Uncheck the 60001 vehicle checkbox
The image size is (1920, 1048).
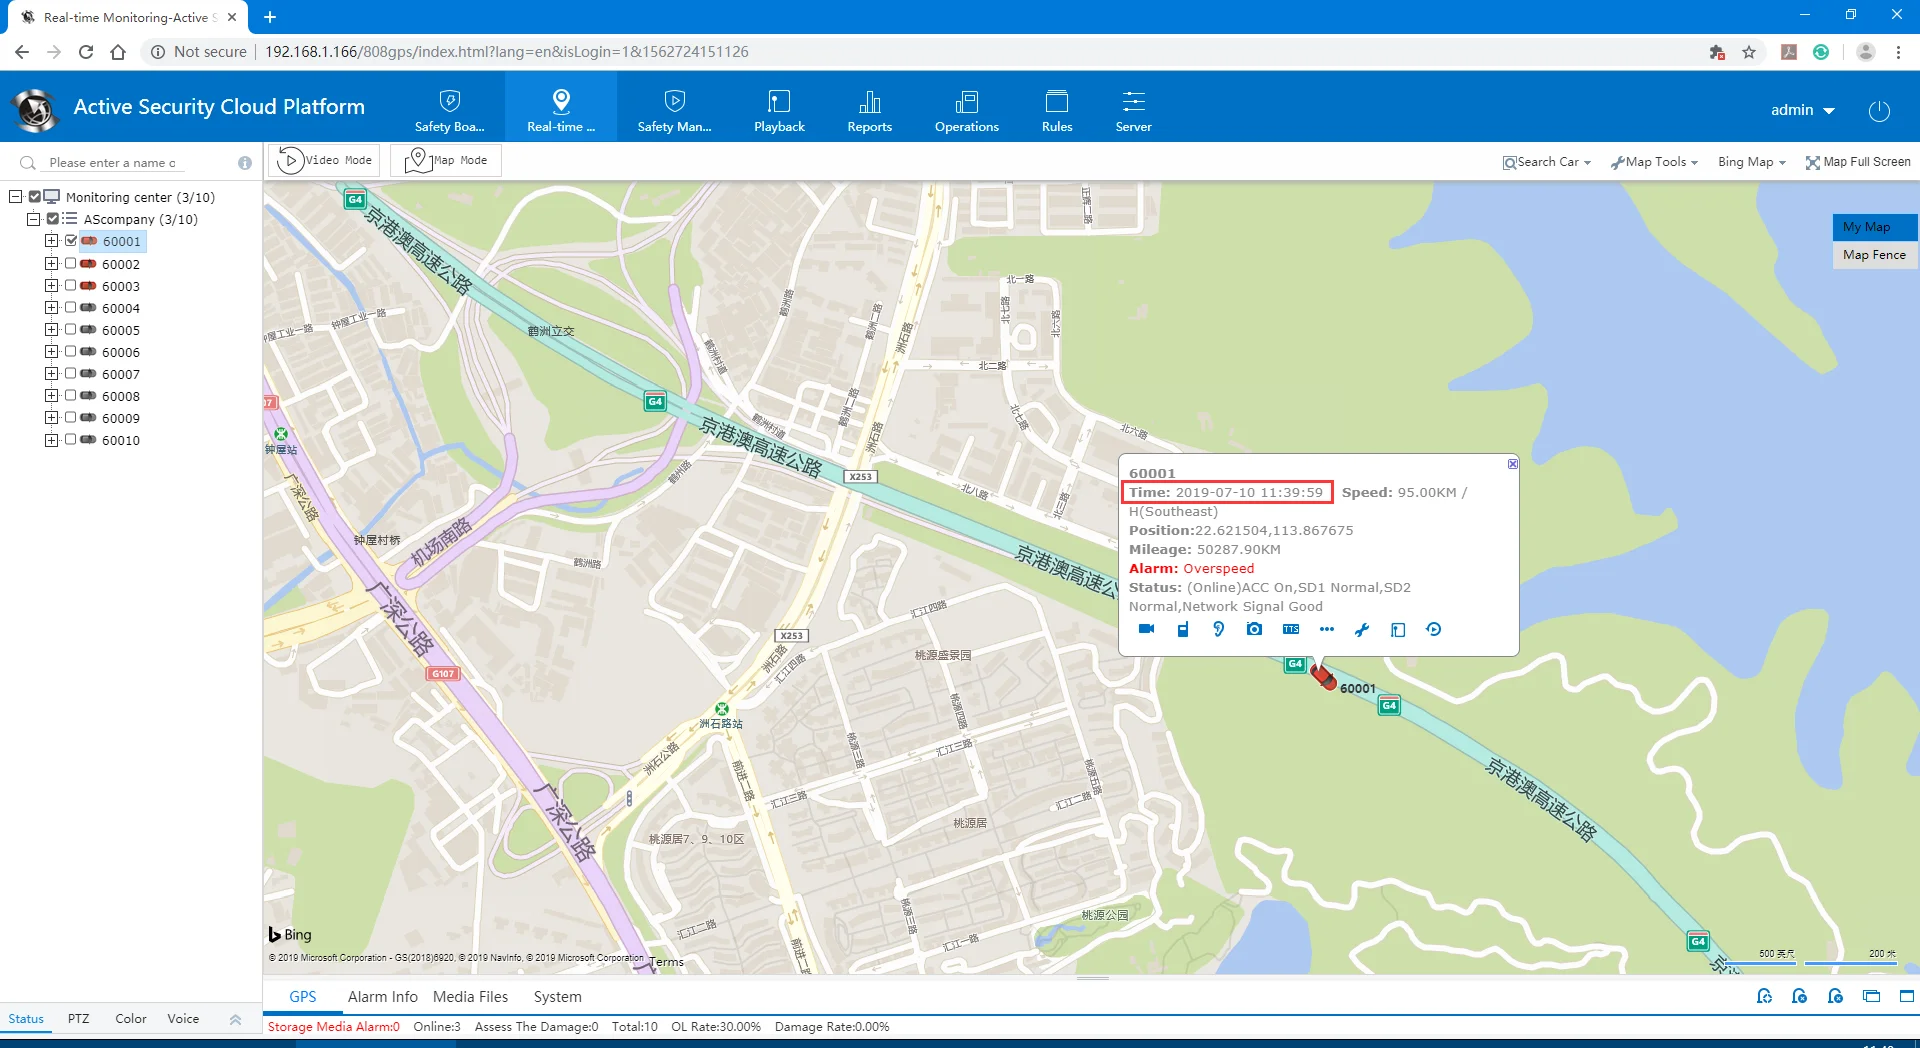coord(70,240)
